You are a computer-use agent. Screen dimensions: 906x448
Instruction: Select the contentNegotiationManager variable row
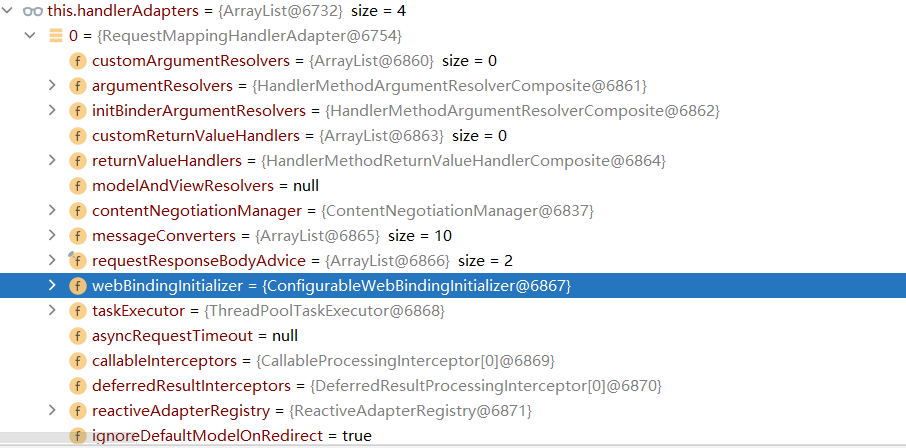coord(453,211)
